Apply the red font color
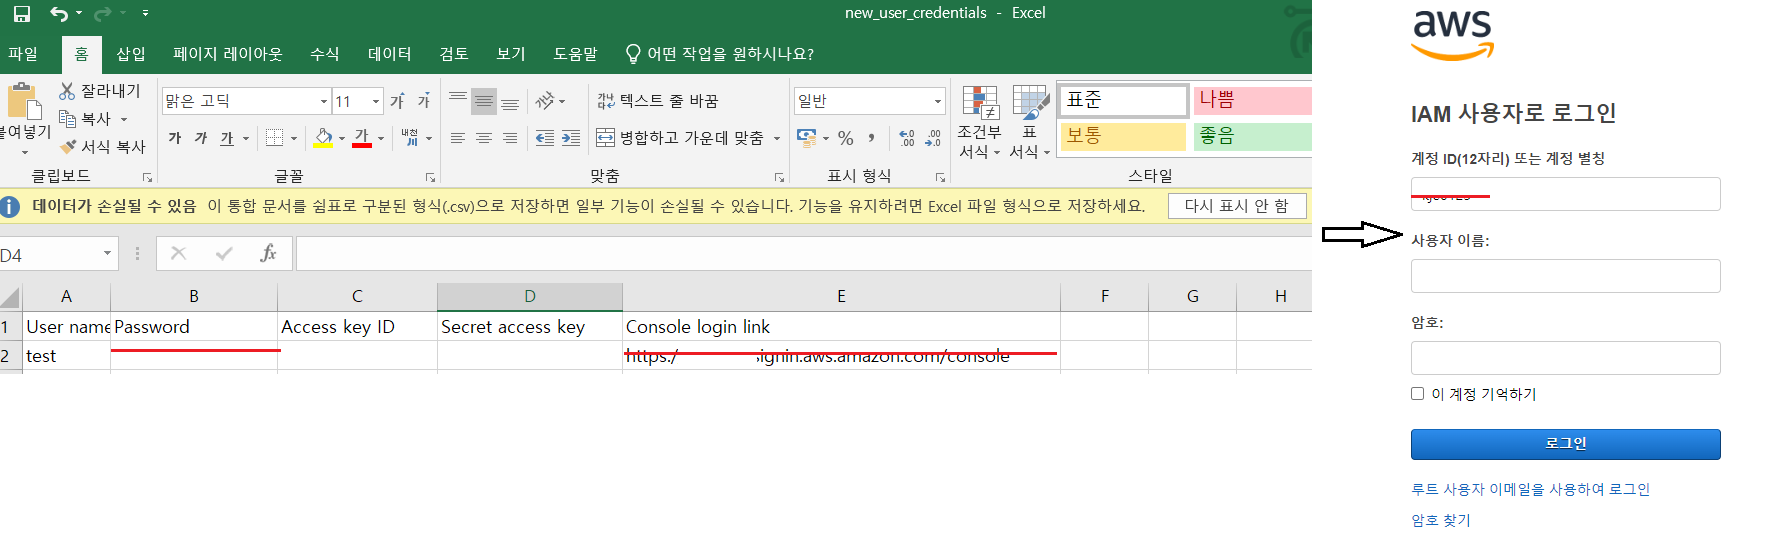Viewport: 1788px width, 560px height. [362, 138]
